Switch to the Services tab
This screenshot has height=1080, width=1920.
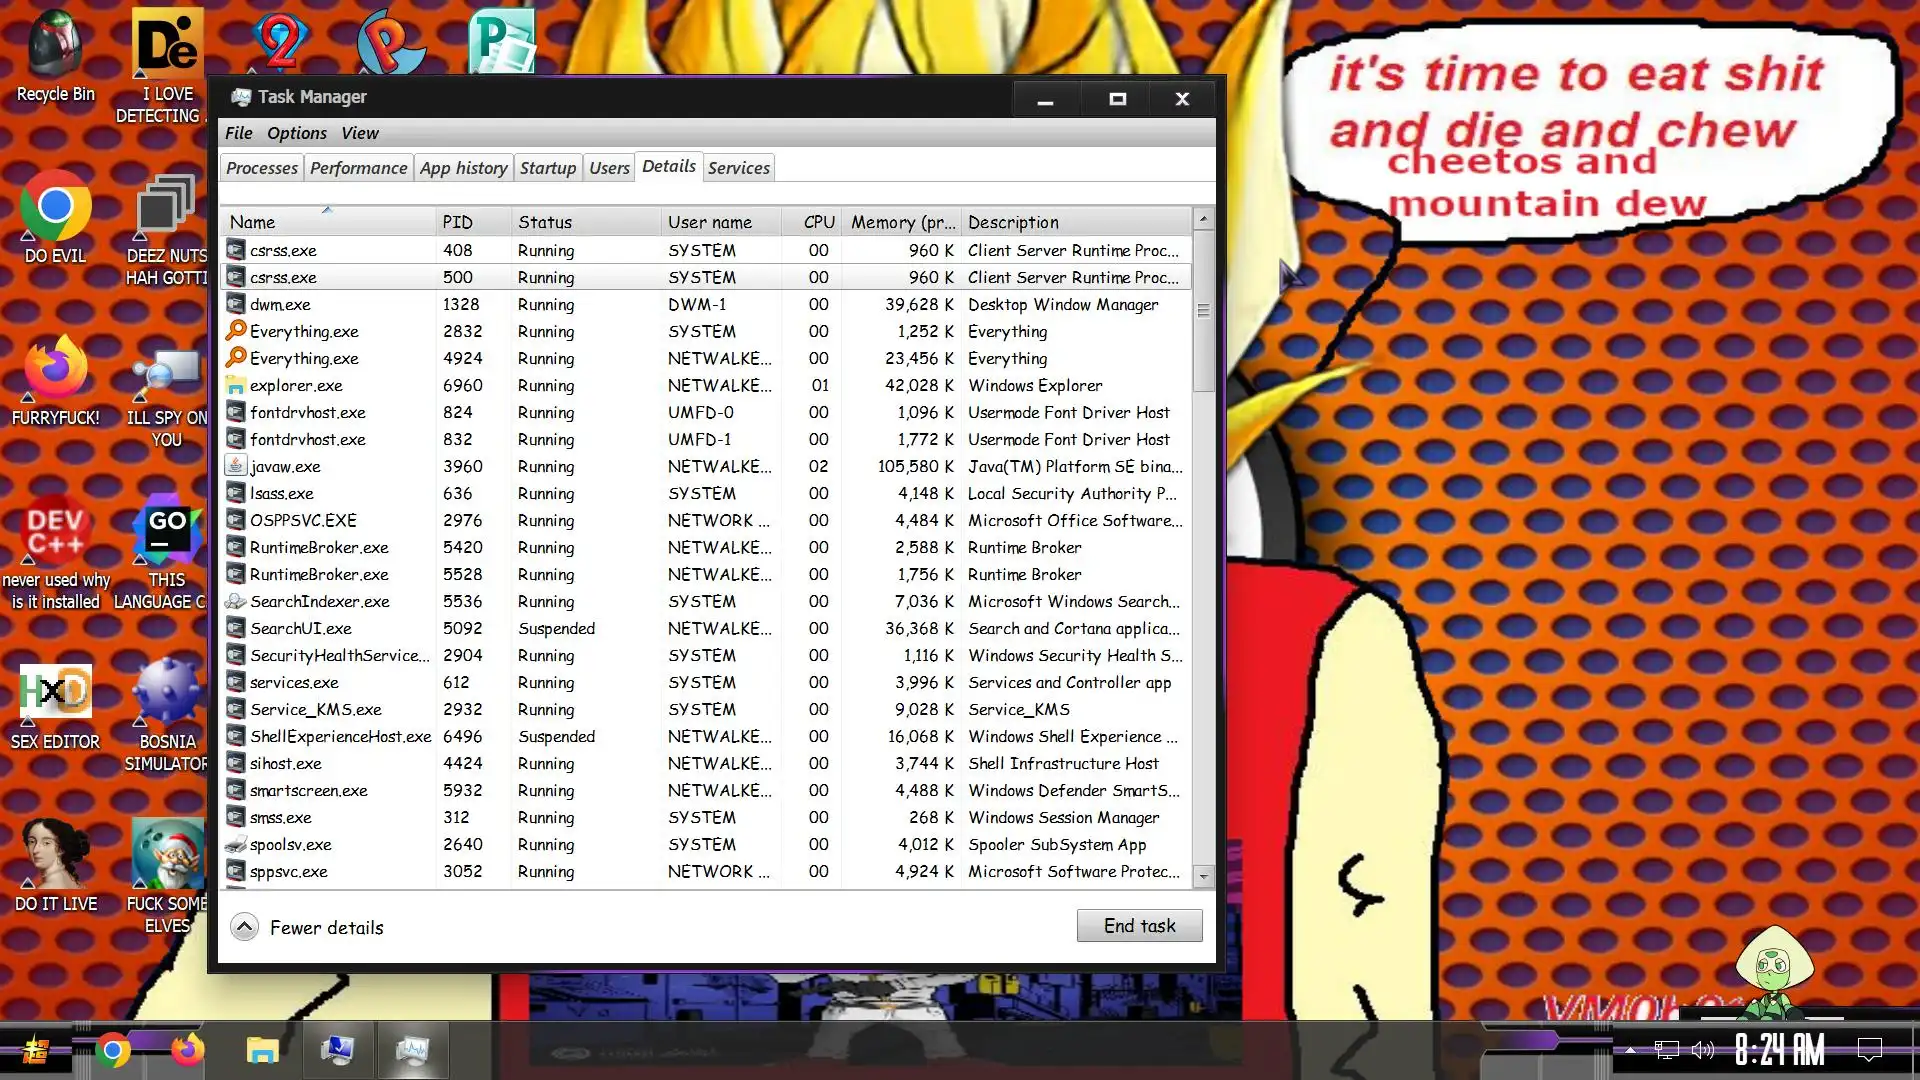point(738,168)
